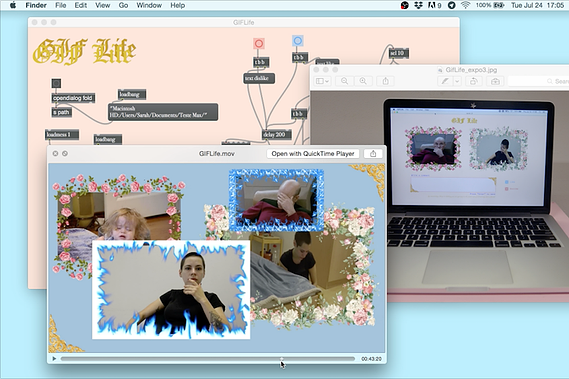
Task: Click the blue-flame framed woman video
Action: 171,290
